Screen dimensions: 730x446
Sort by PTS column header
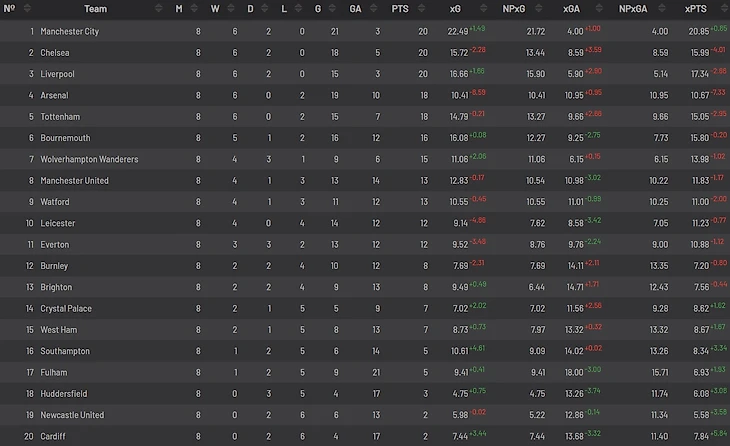pyautogui.click(x=400, y=9)
